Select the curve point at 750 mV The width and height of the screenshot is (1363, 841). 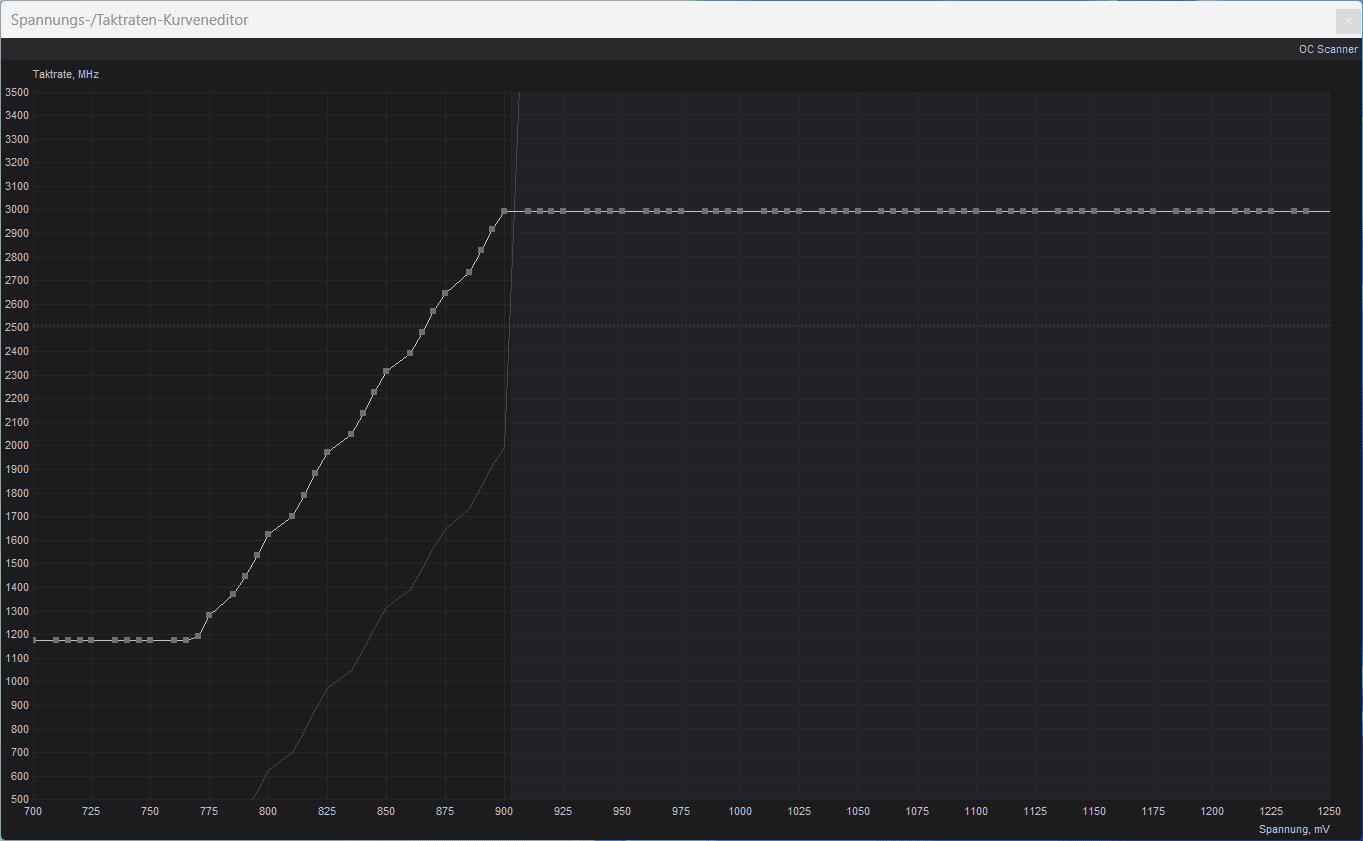[x=150, y=640]
